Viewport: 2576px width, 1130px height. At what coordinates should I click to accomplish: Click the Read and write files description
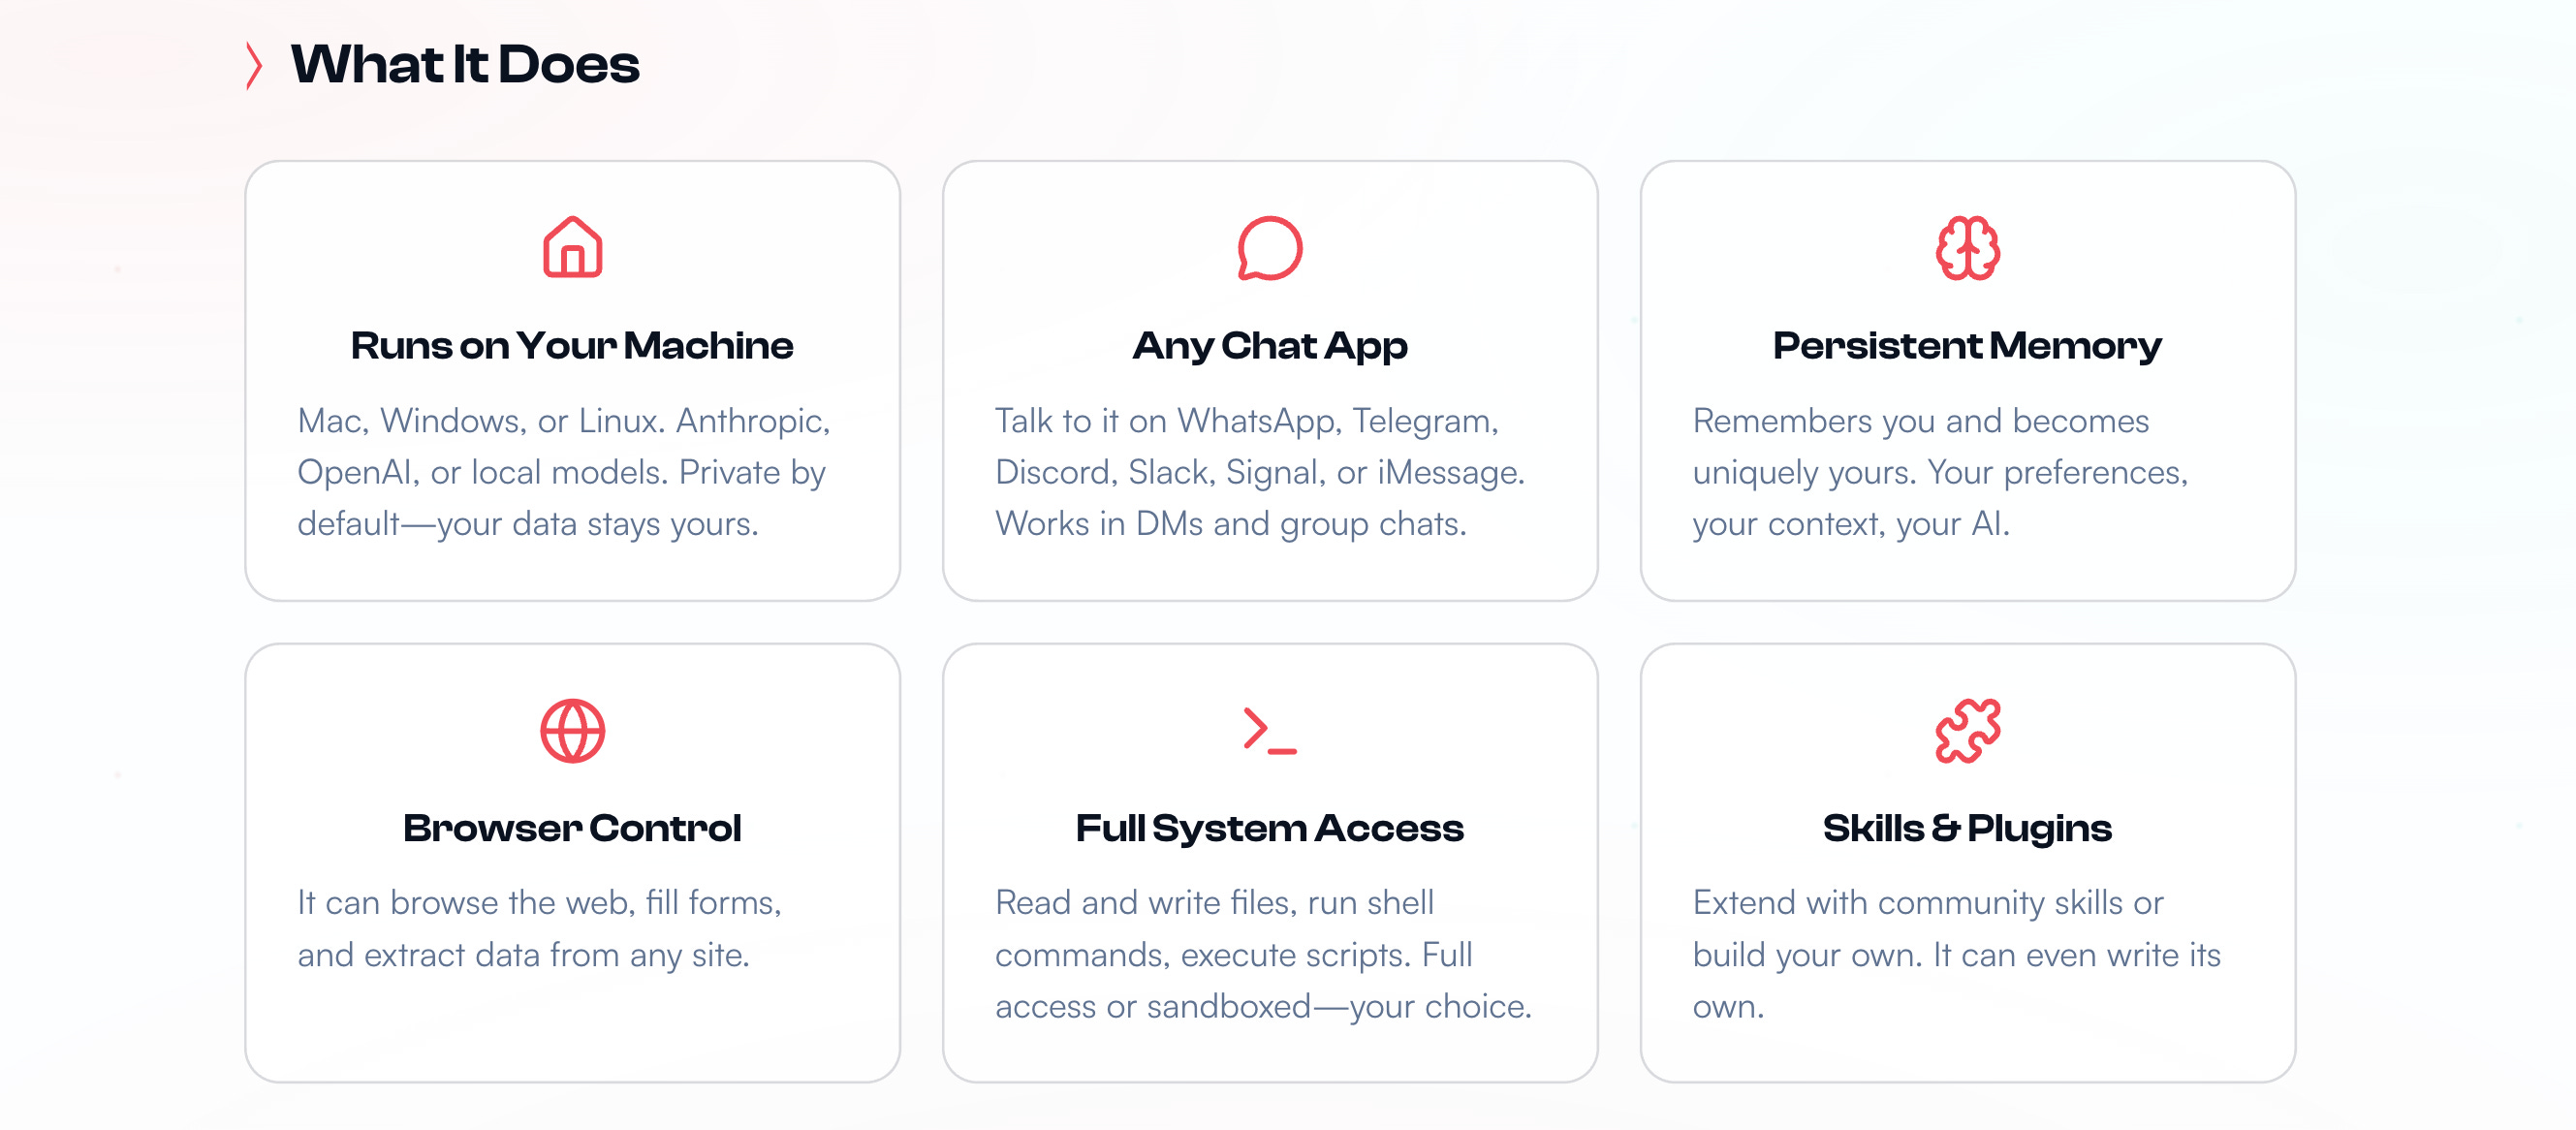point(1263,954)
